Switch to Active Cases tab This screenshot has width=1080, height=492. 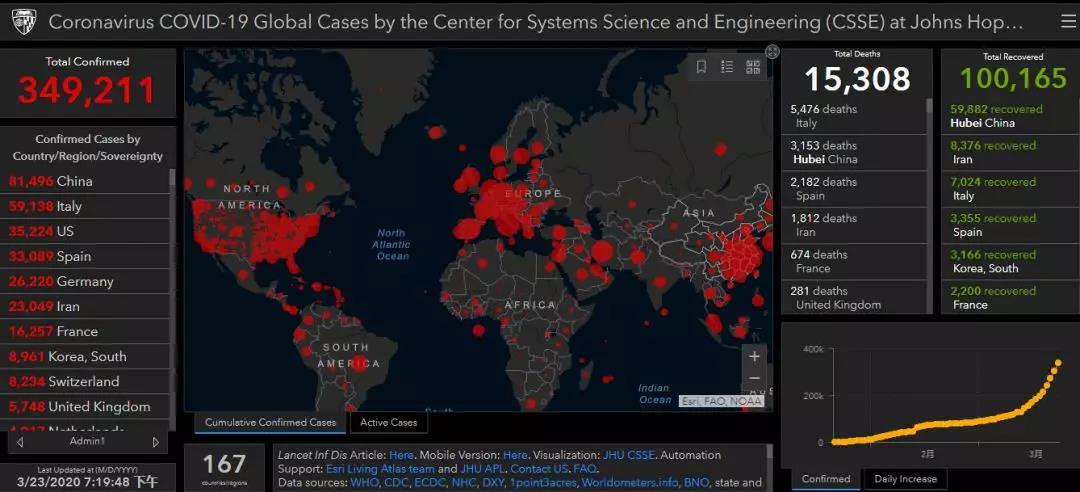tap(388, 423)
